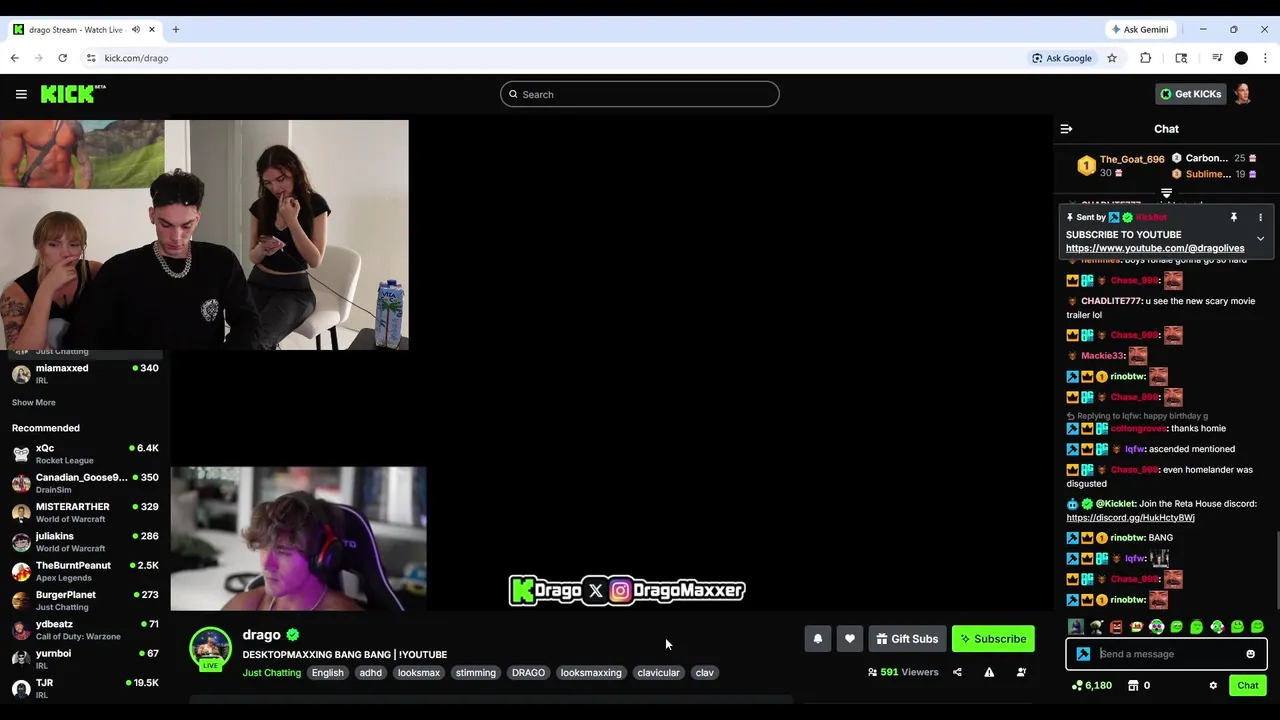Subscribe to drago's channel
This screenshot has width=1280, height=720.
993,639
